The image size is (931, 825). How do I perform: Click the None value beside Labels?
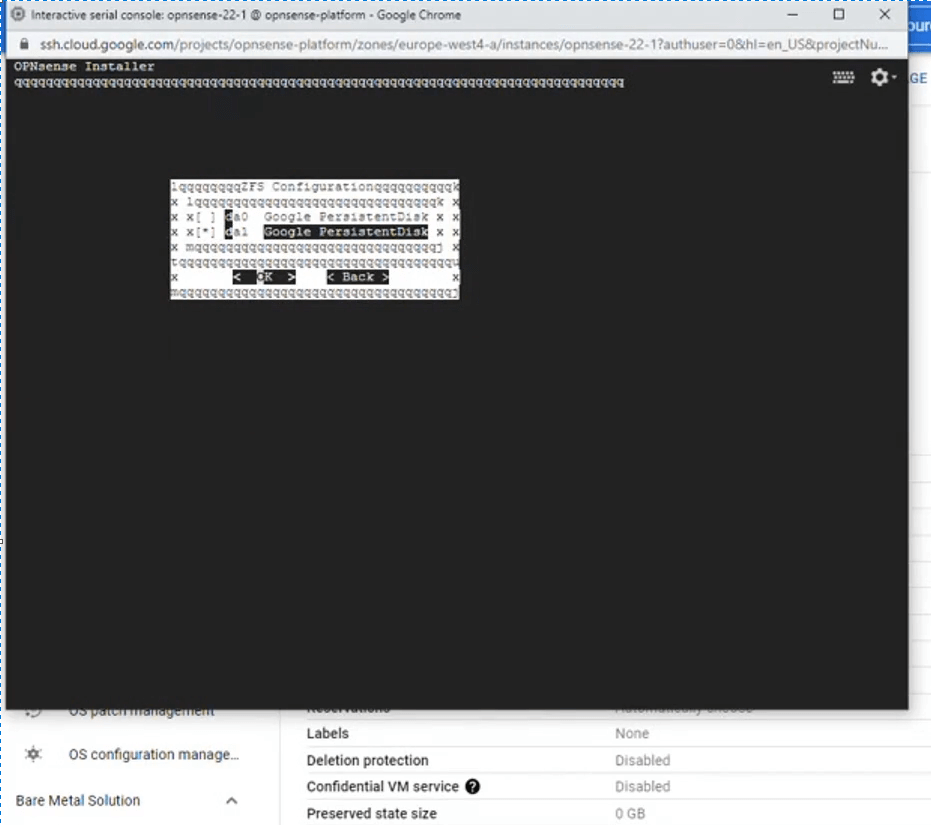click(x=632, y=734)
